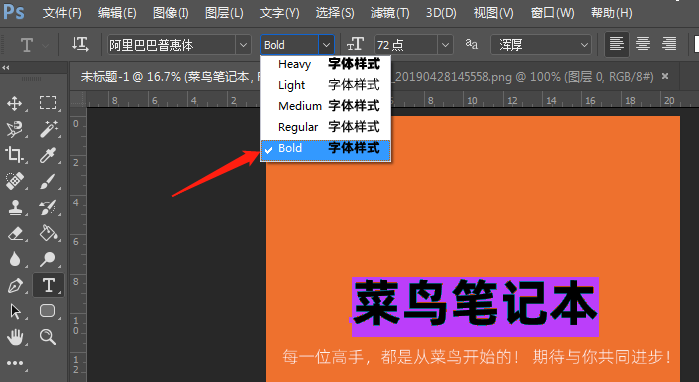Select the Magic Wand tool
Image resolution: width=699 pixels, height=382 pixels.
pyautogui.click(x=48, y=129)
